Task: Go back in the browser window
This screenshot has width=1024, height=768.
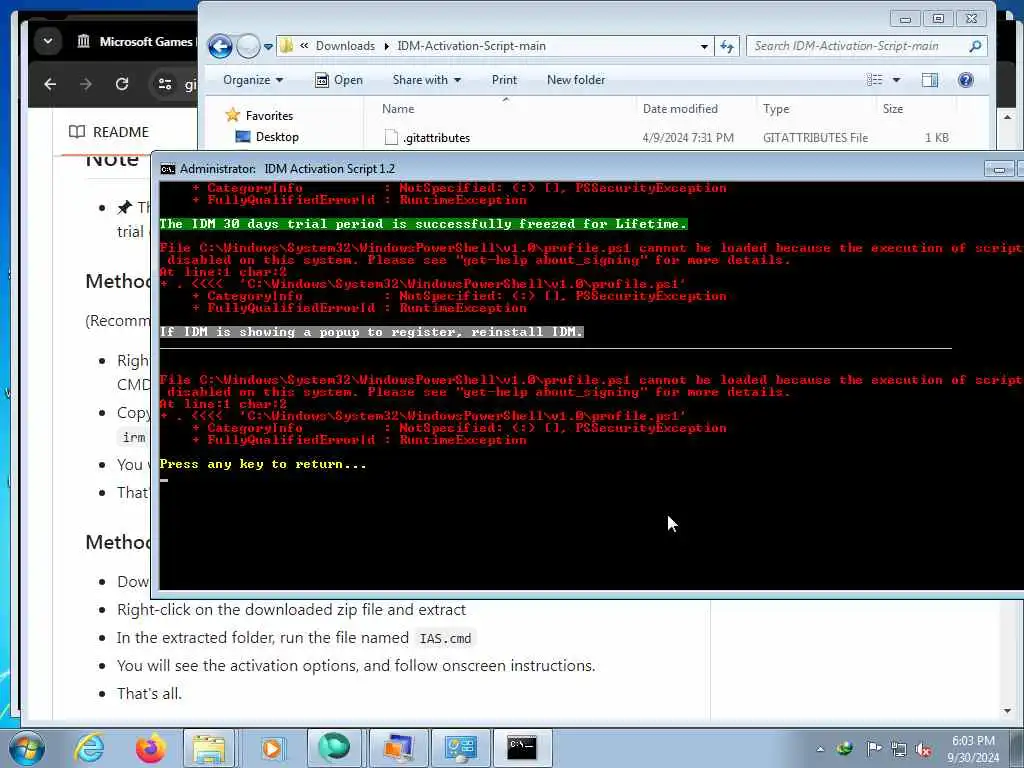Action: pyautogui.click(x=50, y=84)
